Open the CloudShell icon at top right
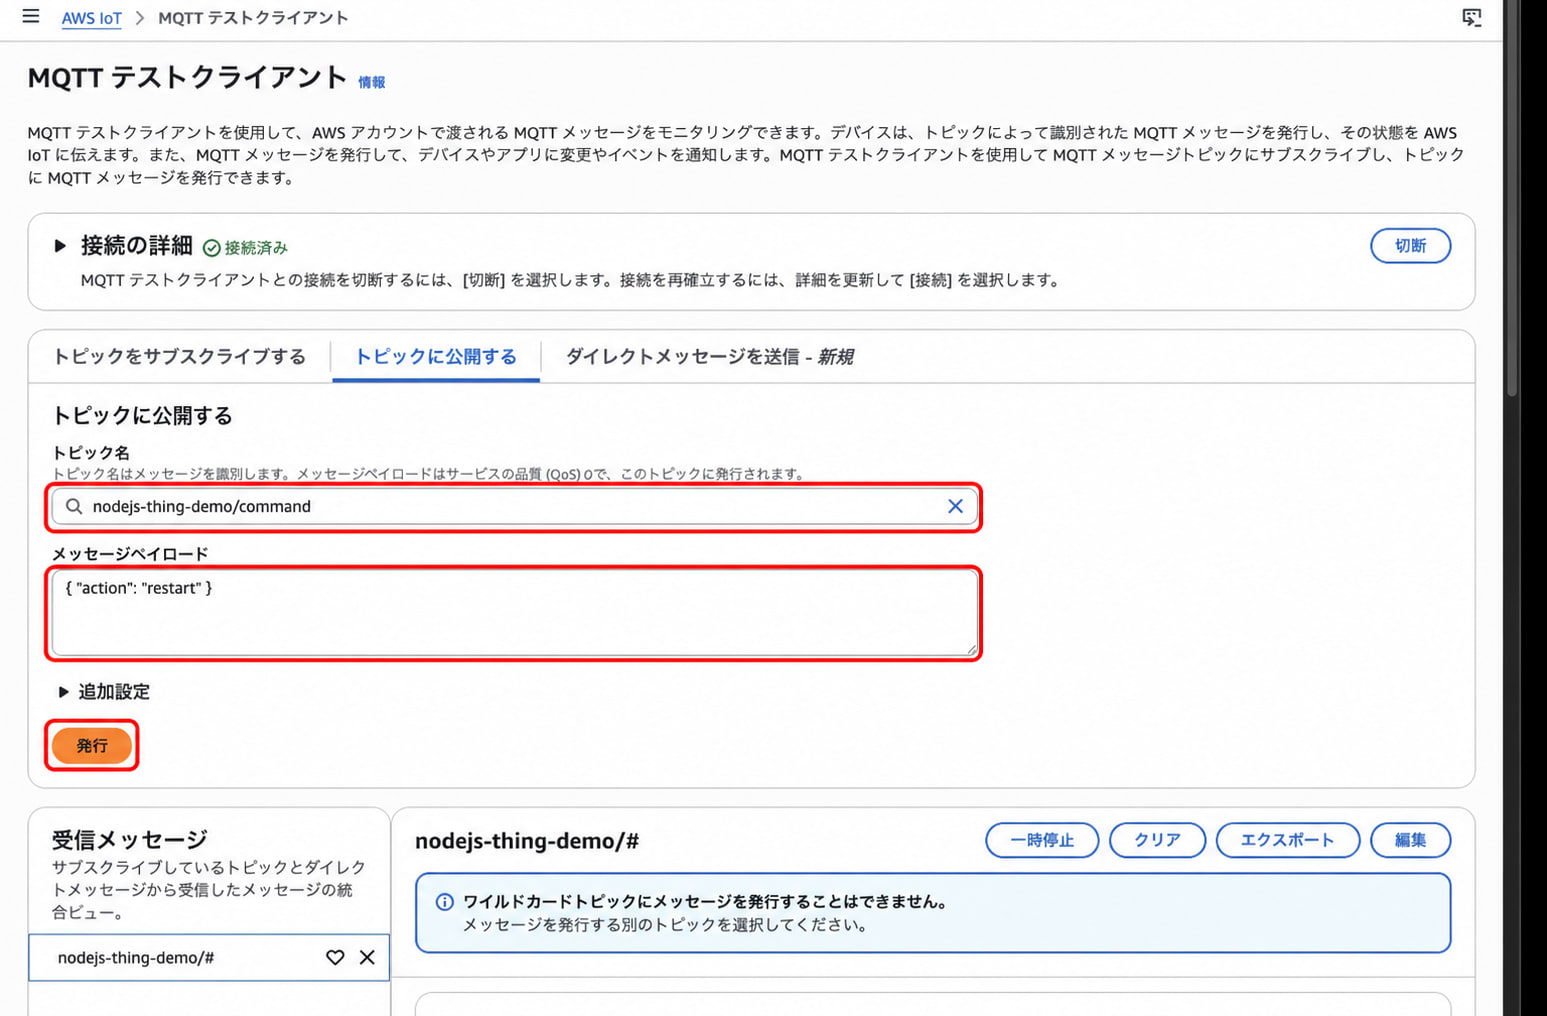This screenshot has width=1547, height=1016. pyautogui.click(x=1471, y=17)
